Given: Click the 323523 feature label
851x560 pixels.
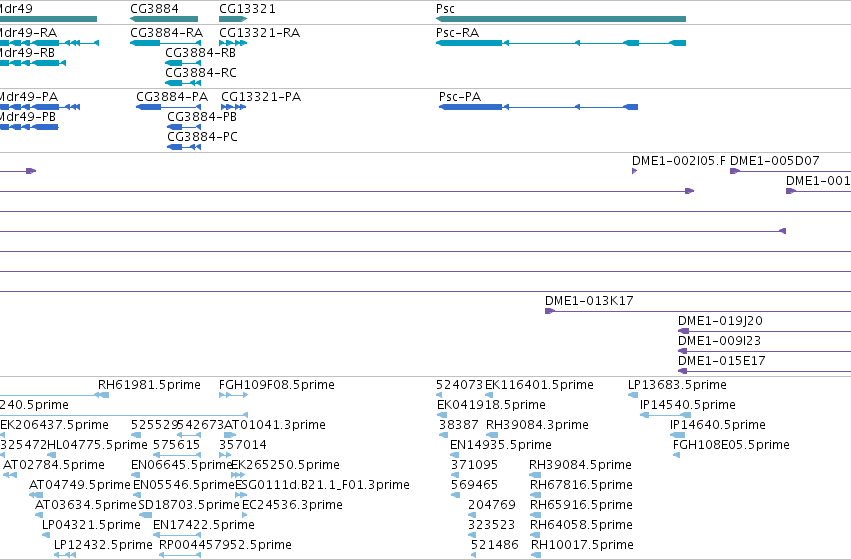Looking at the screenshot, I should 492,525.
